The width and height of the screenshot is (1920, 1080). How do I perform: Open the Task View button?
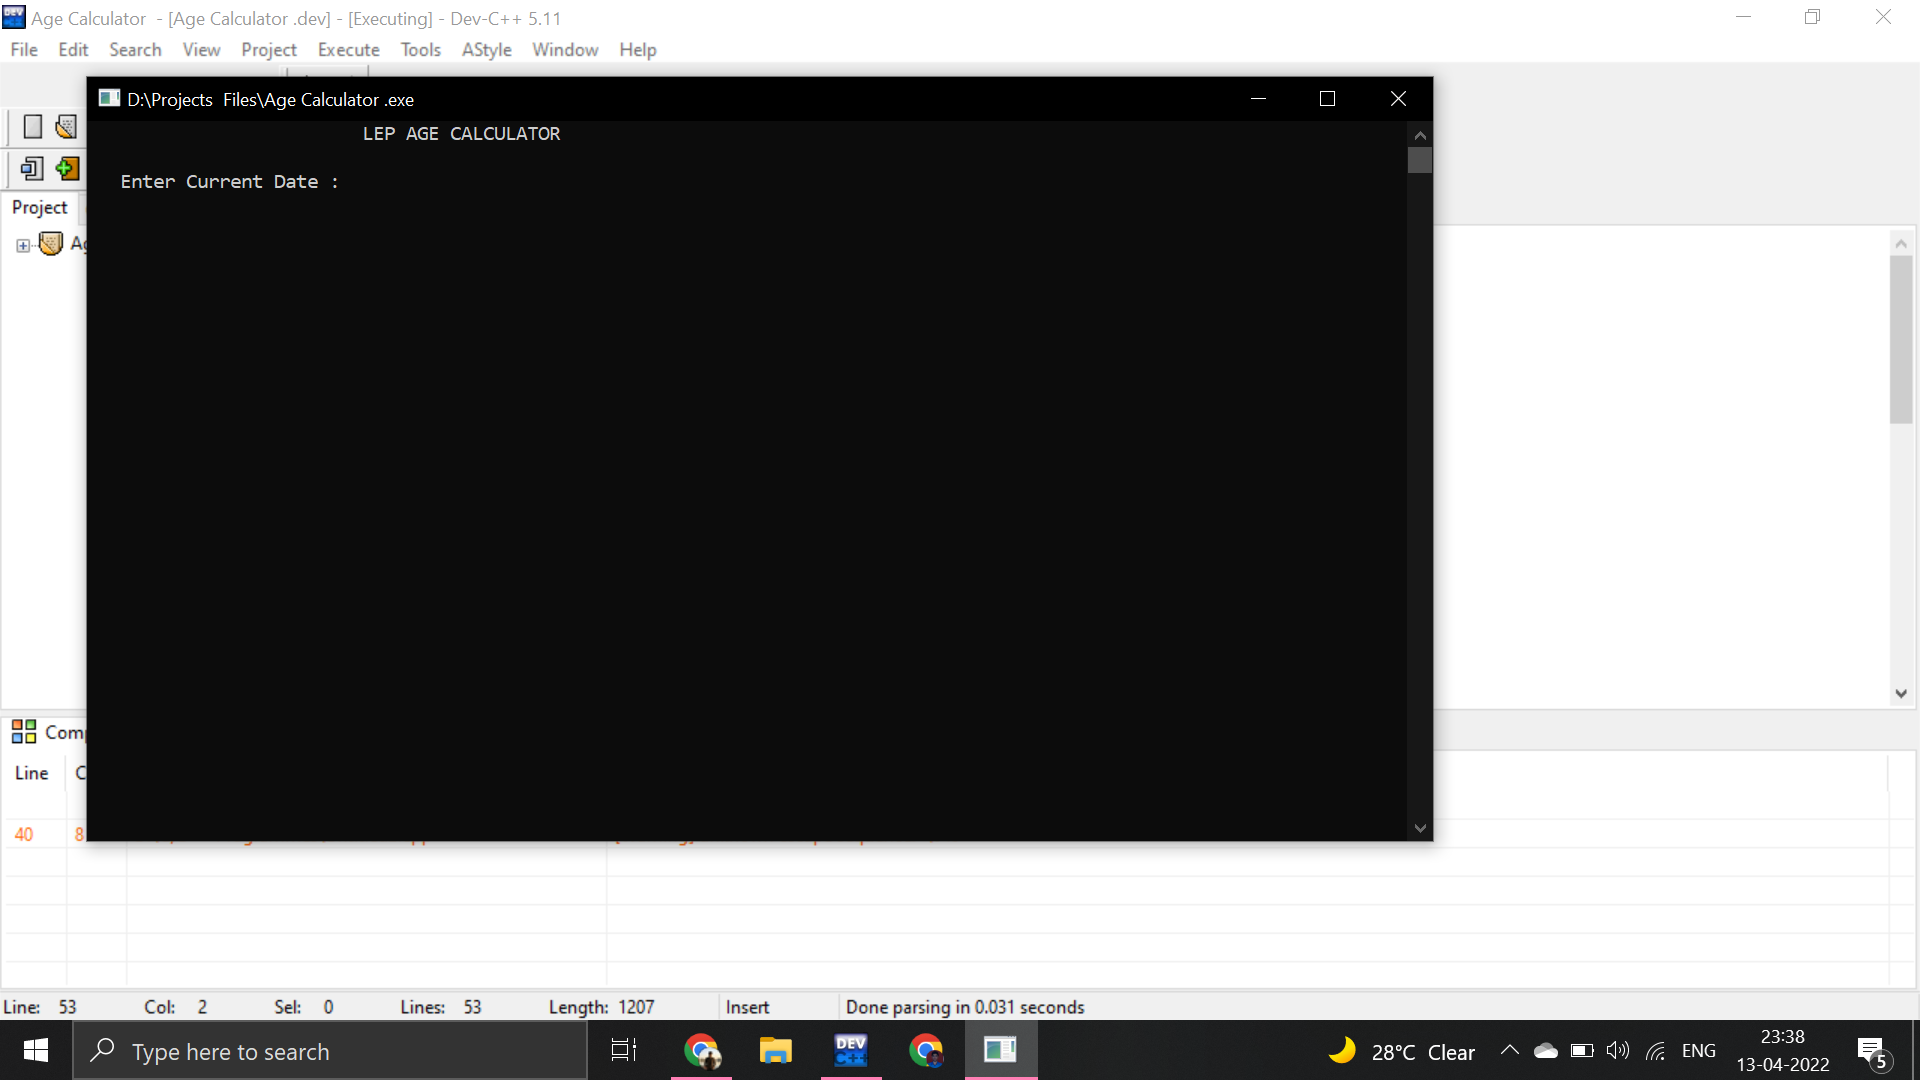[x=624, y=1051]
